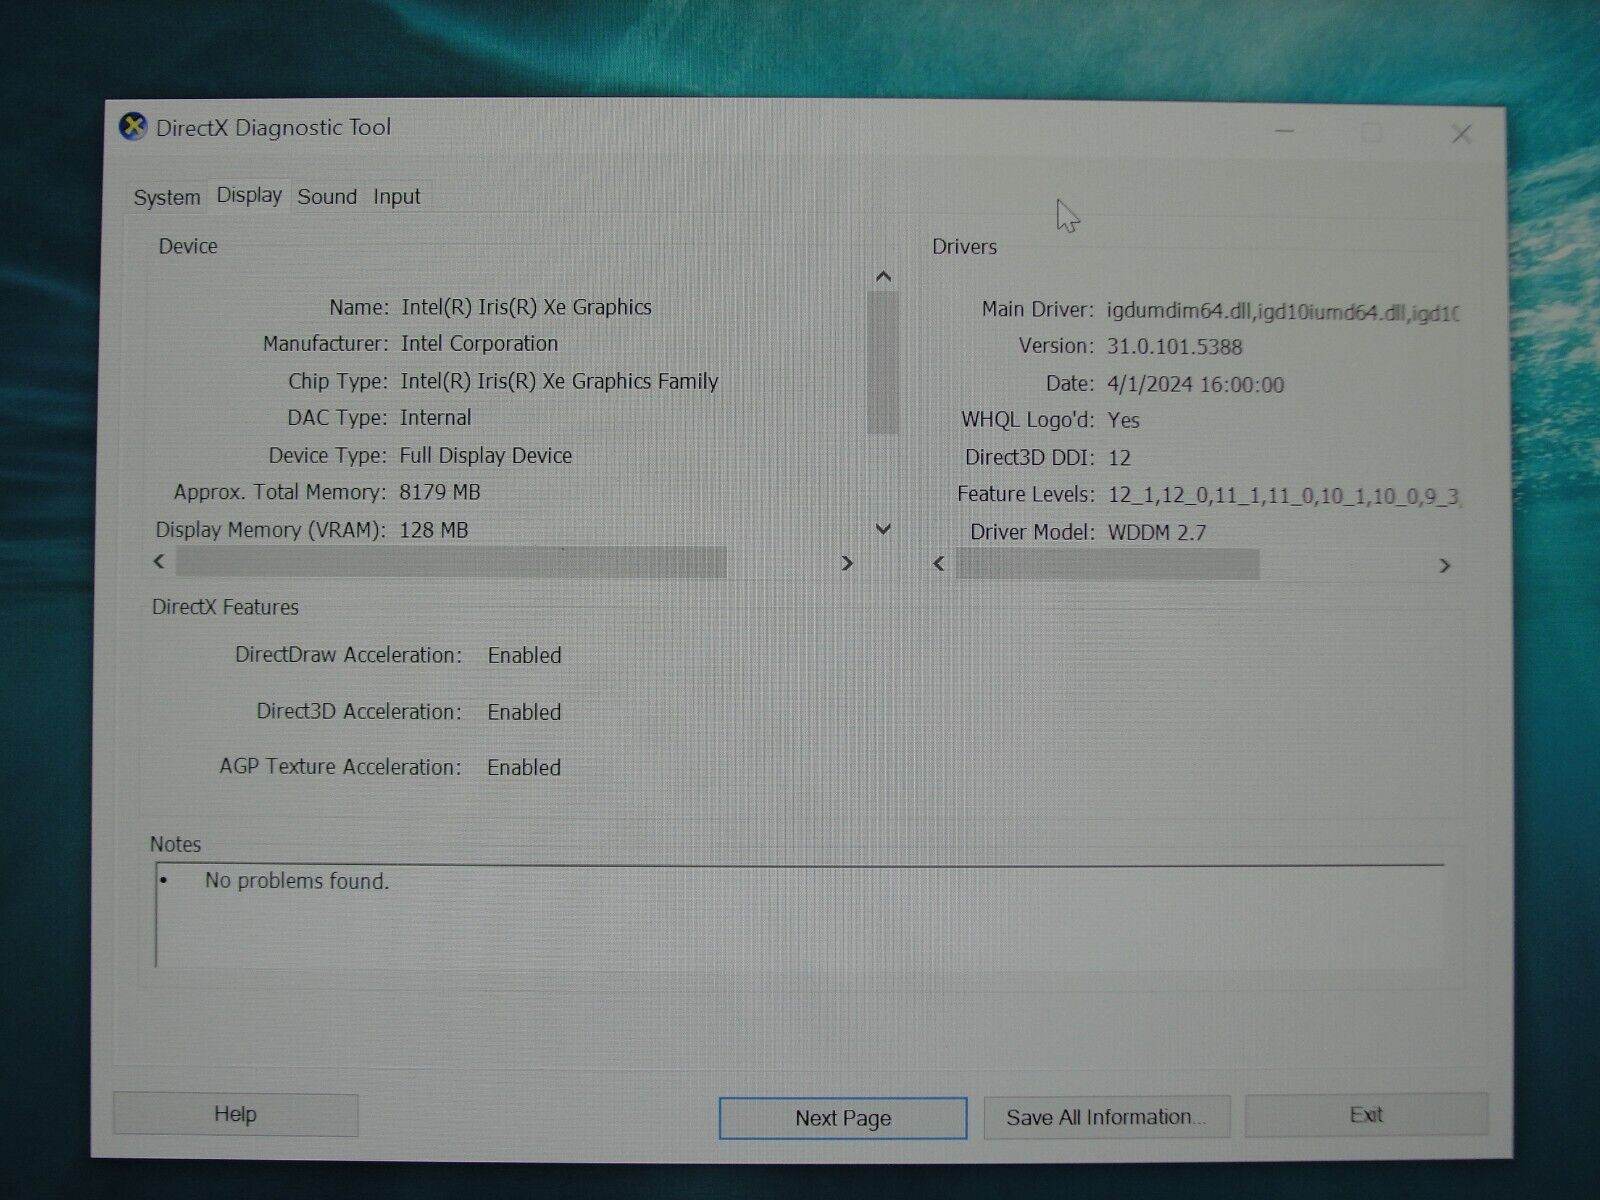Click the Drivers panel right scroll arrow

tap(1444, 566)
